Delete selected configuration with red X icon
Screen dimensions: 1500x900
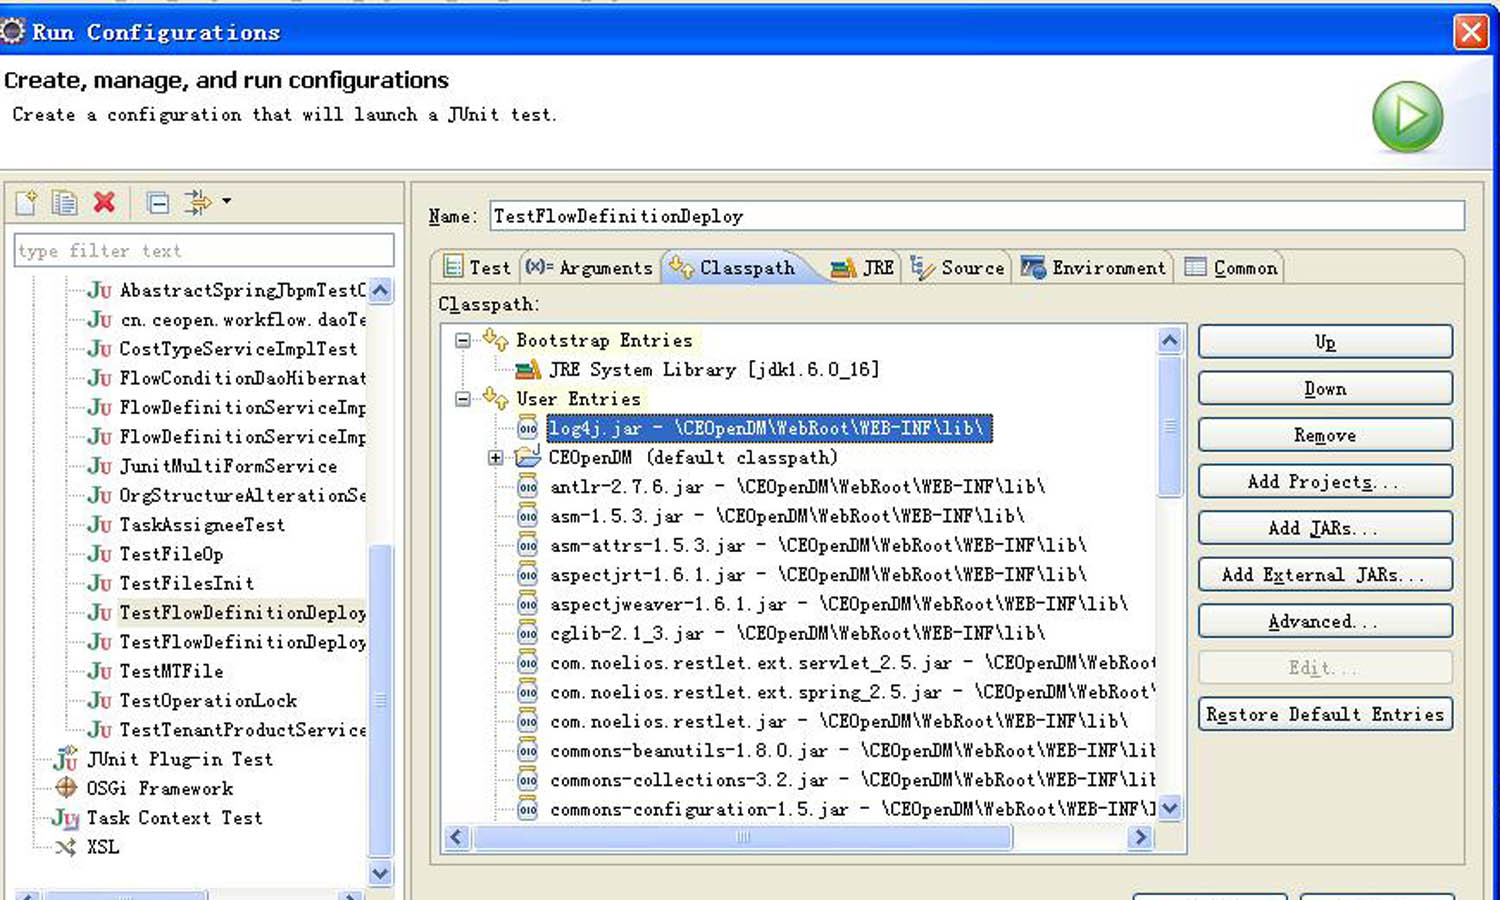pyautogui.click(x=103, y=202)
